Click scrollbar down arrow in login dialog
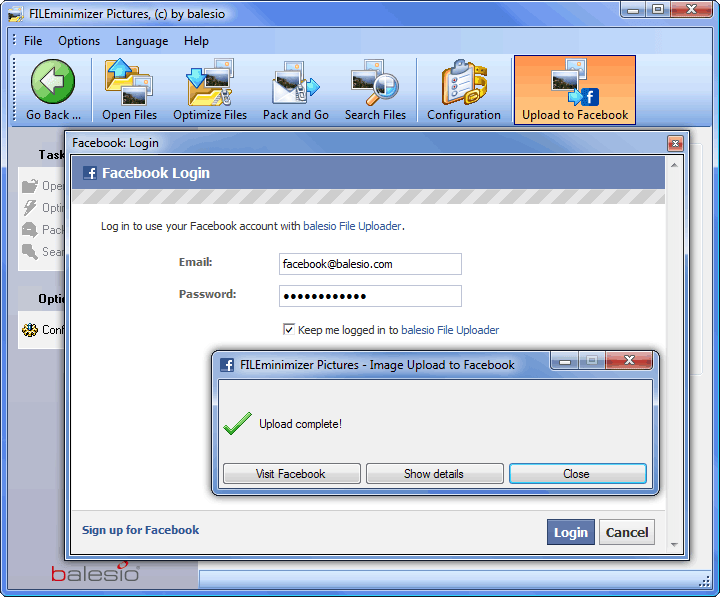Image resolution: width=720 pixels, height=597 pixels. [674, 545]
